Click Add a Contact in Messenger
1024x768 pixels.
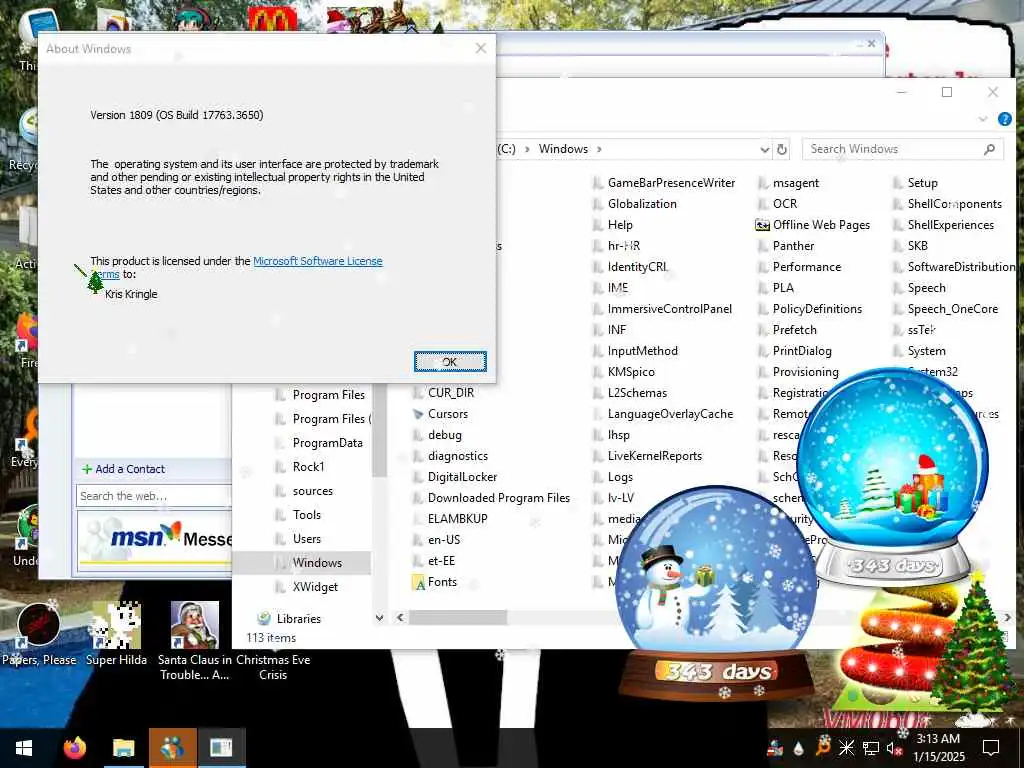[x=123, y=469]
